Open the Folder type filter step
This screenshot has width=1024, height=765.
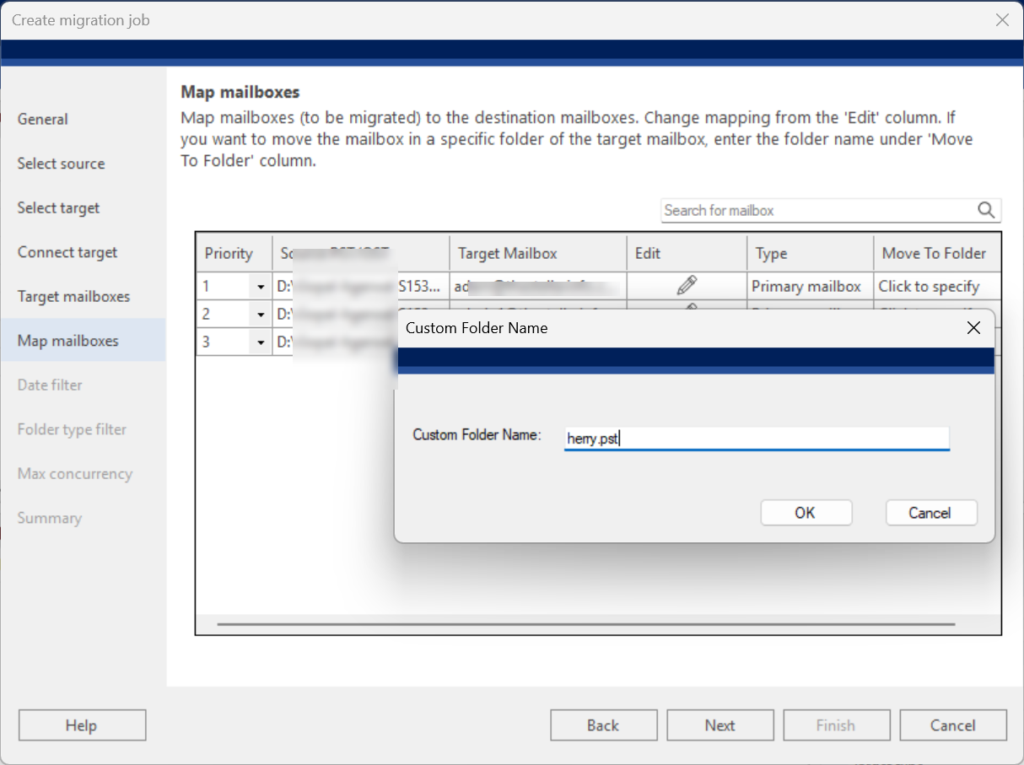(x=72, y=429)
